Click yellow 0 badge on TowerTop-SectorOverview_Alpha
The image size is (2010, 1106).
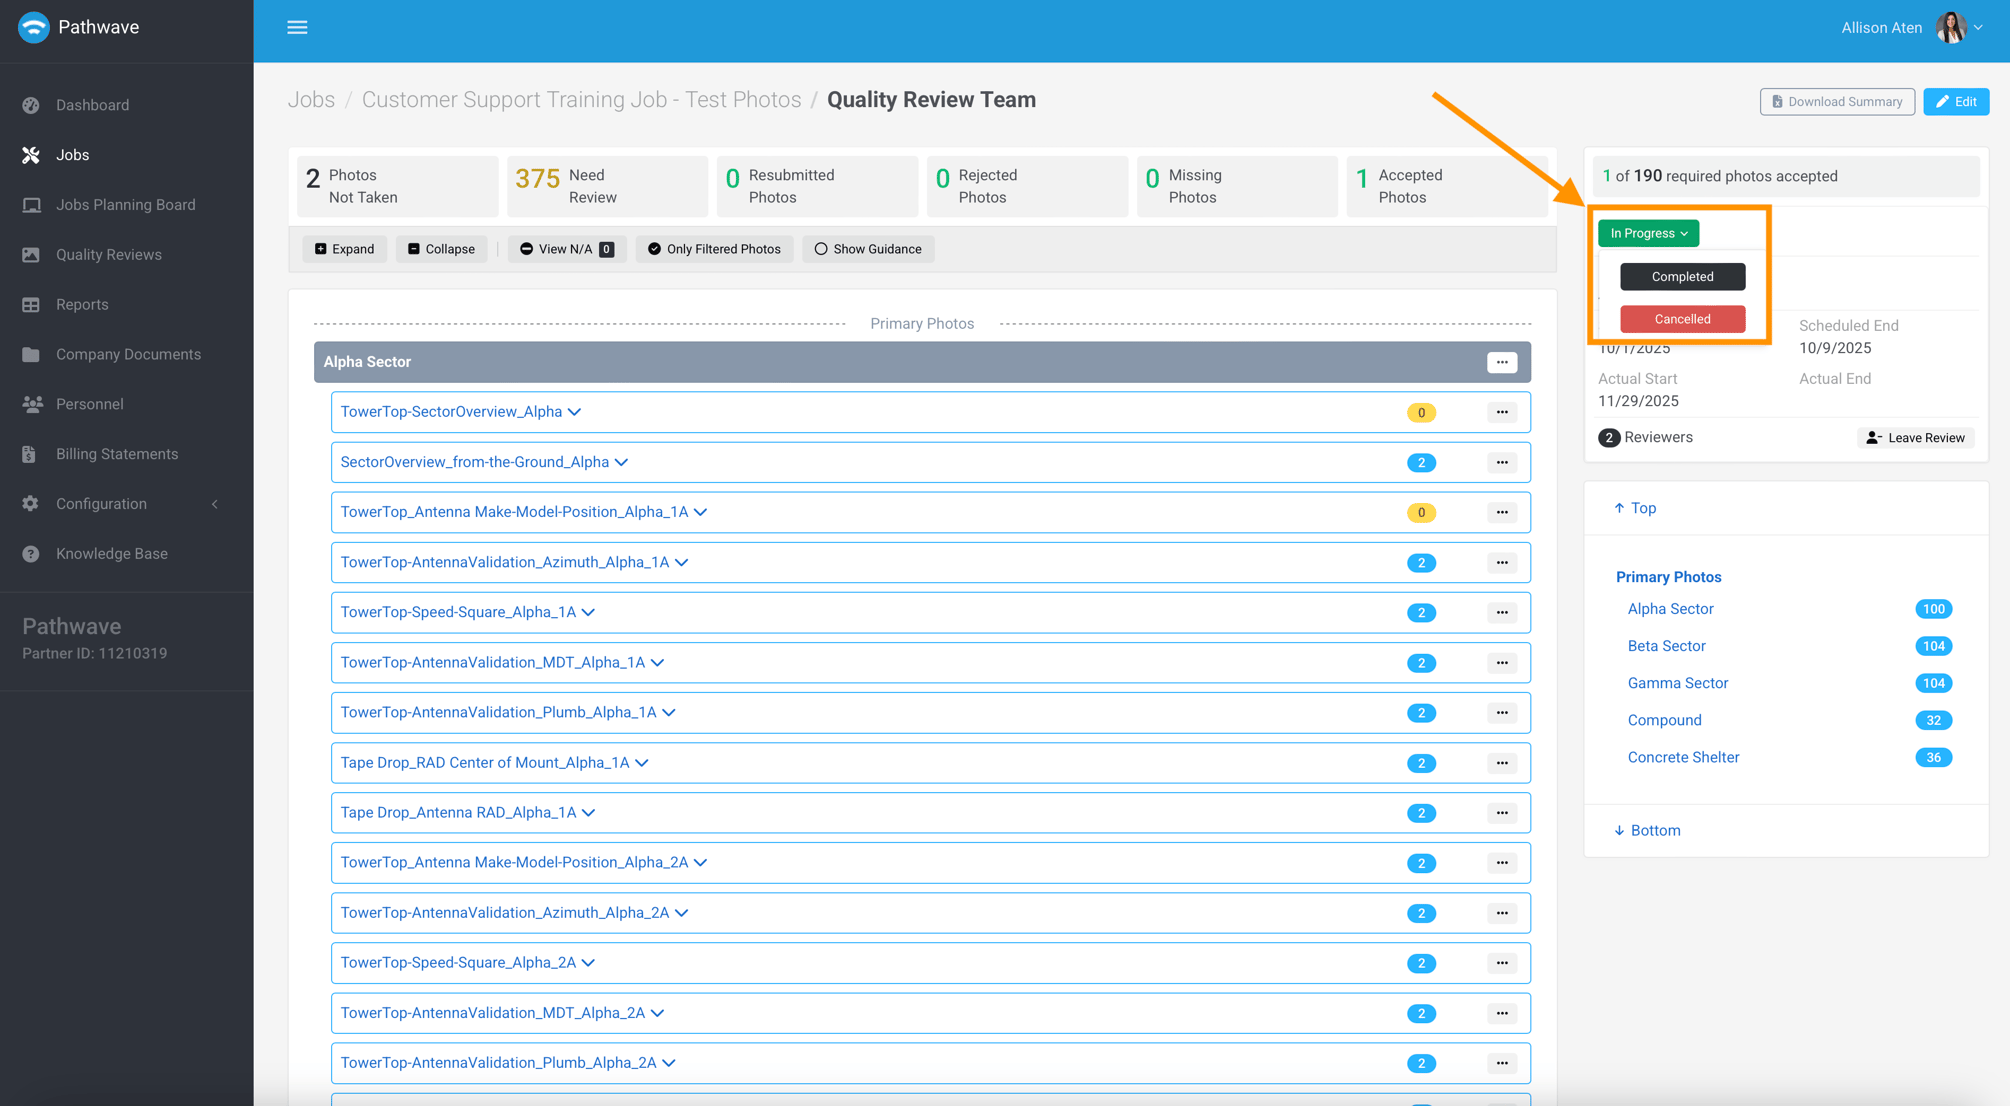1421,413
